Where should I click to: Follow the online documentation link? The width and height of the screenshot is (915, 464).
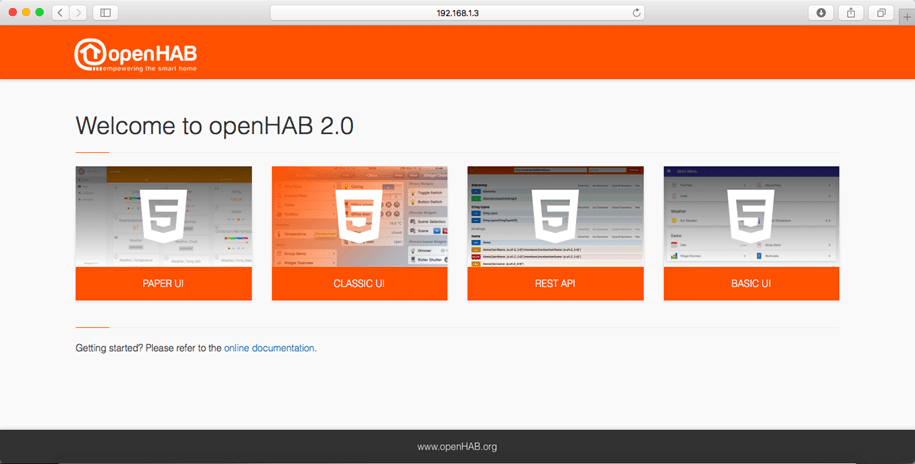click(269, 348)
